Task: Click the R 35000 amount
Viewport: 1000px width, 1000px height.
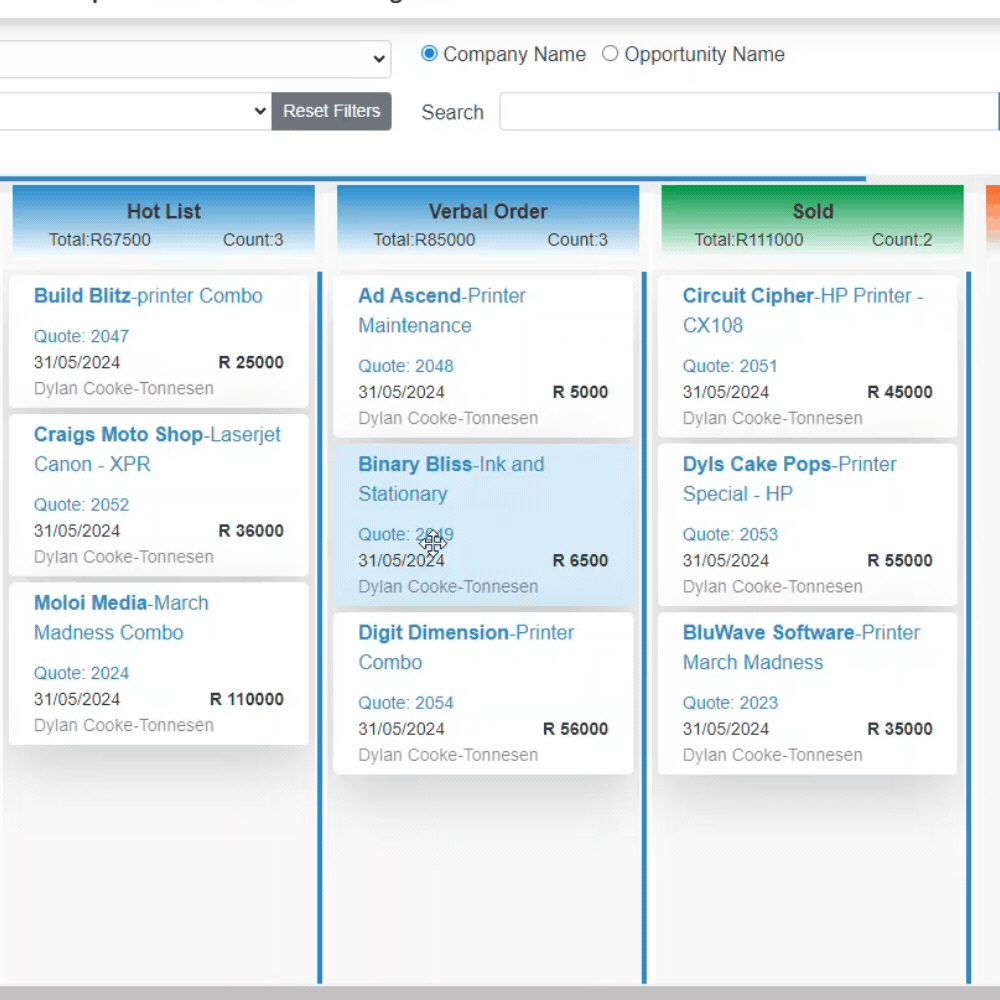Action: coord(900,729)
